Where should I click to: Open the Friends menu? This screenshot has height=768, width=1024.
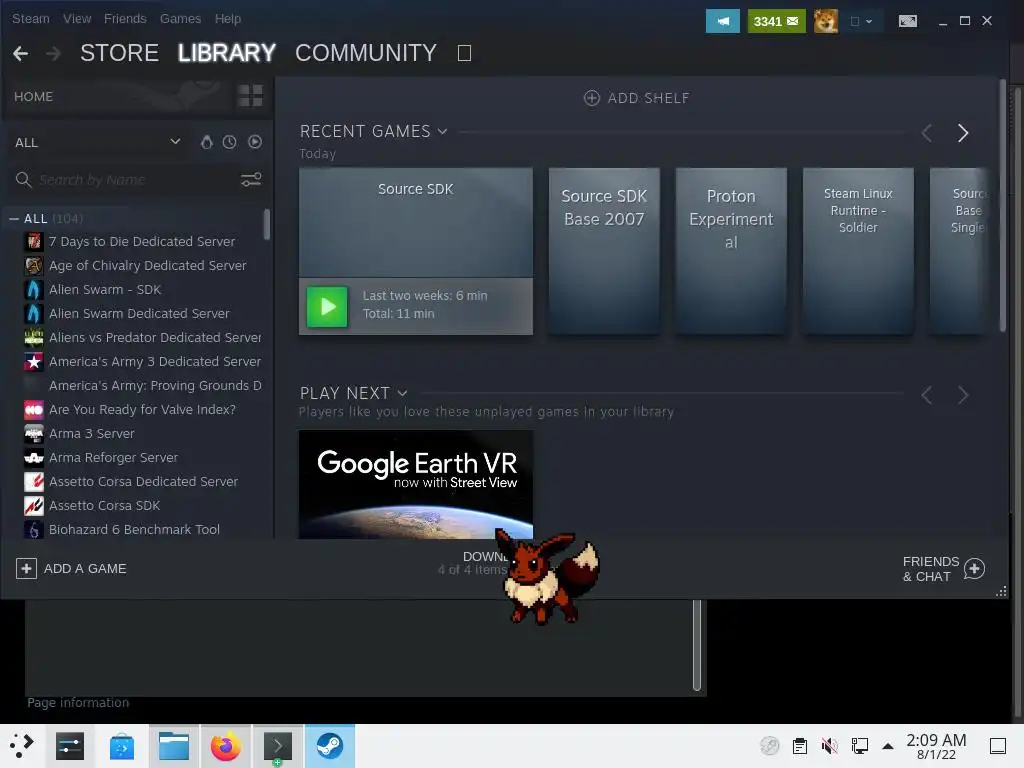[x=125, y=19]
